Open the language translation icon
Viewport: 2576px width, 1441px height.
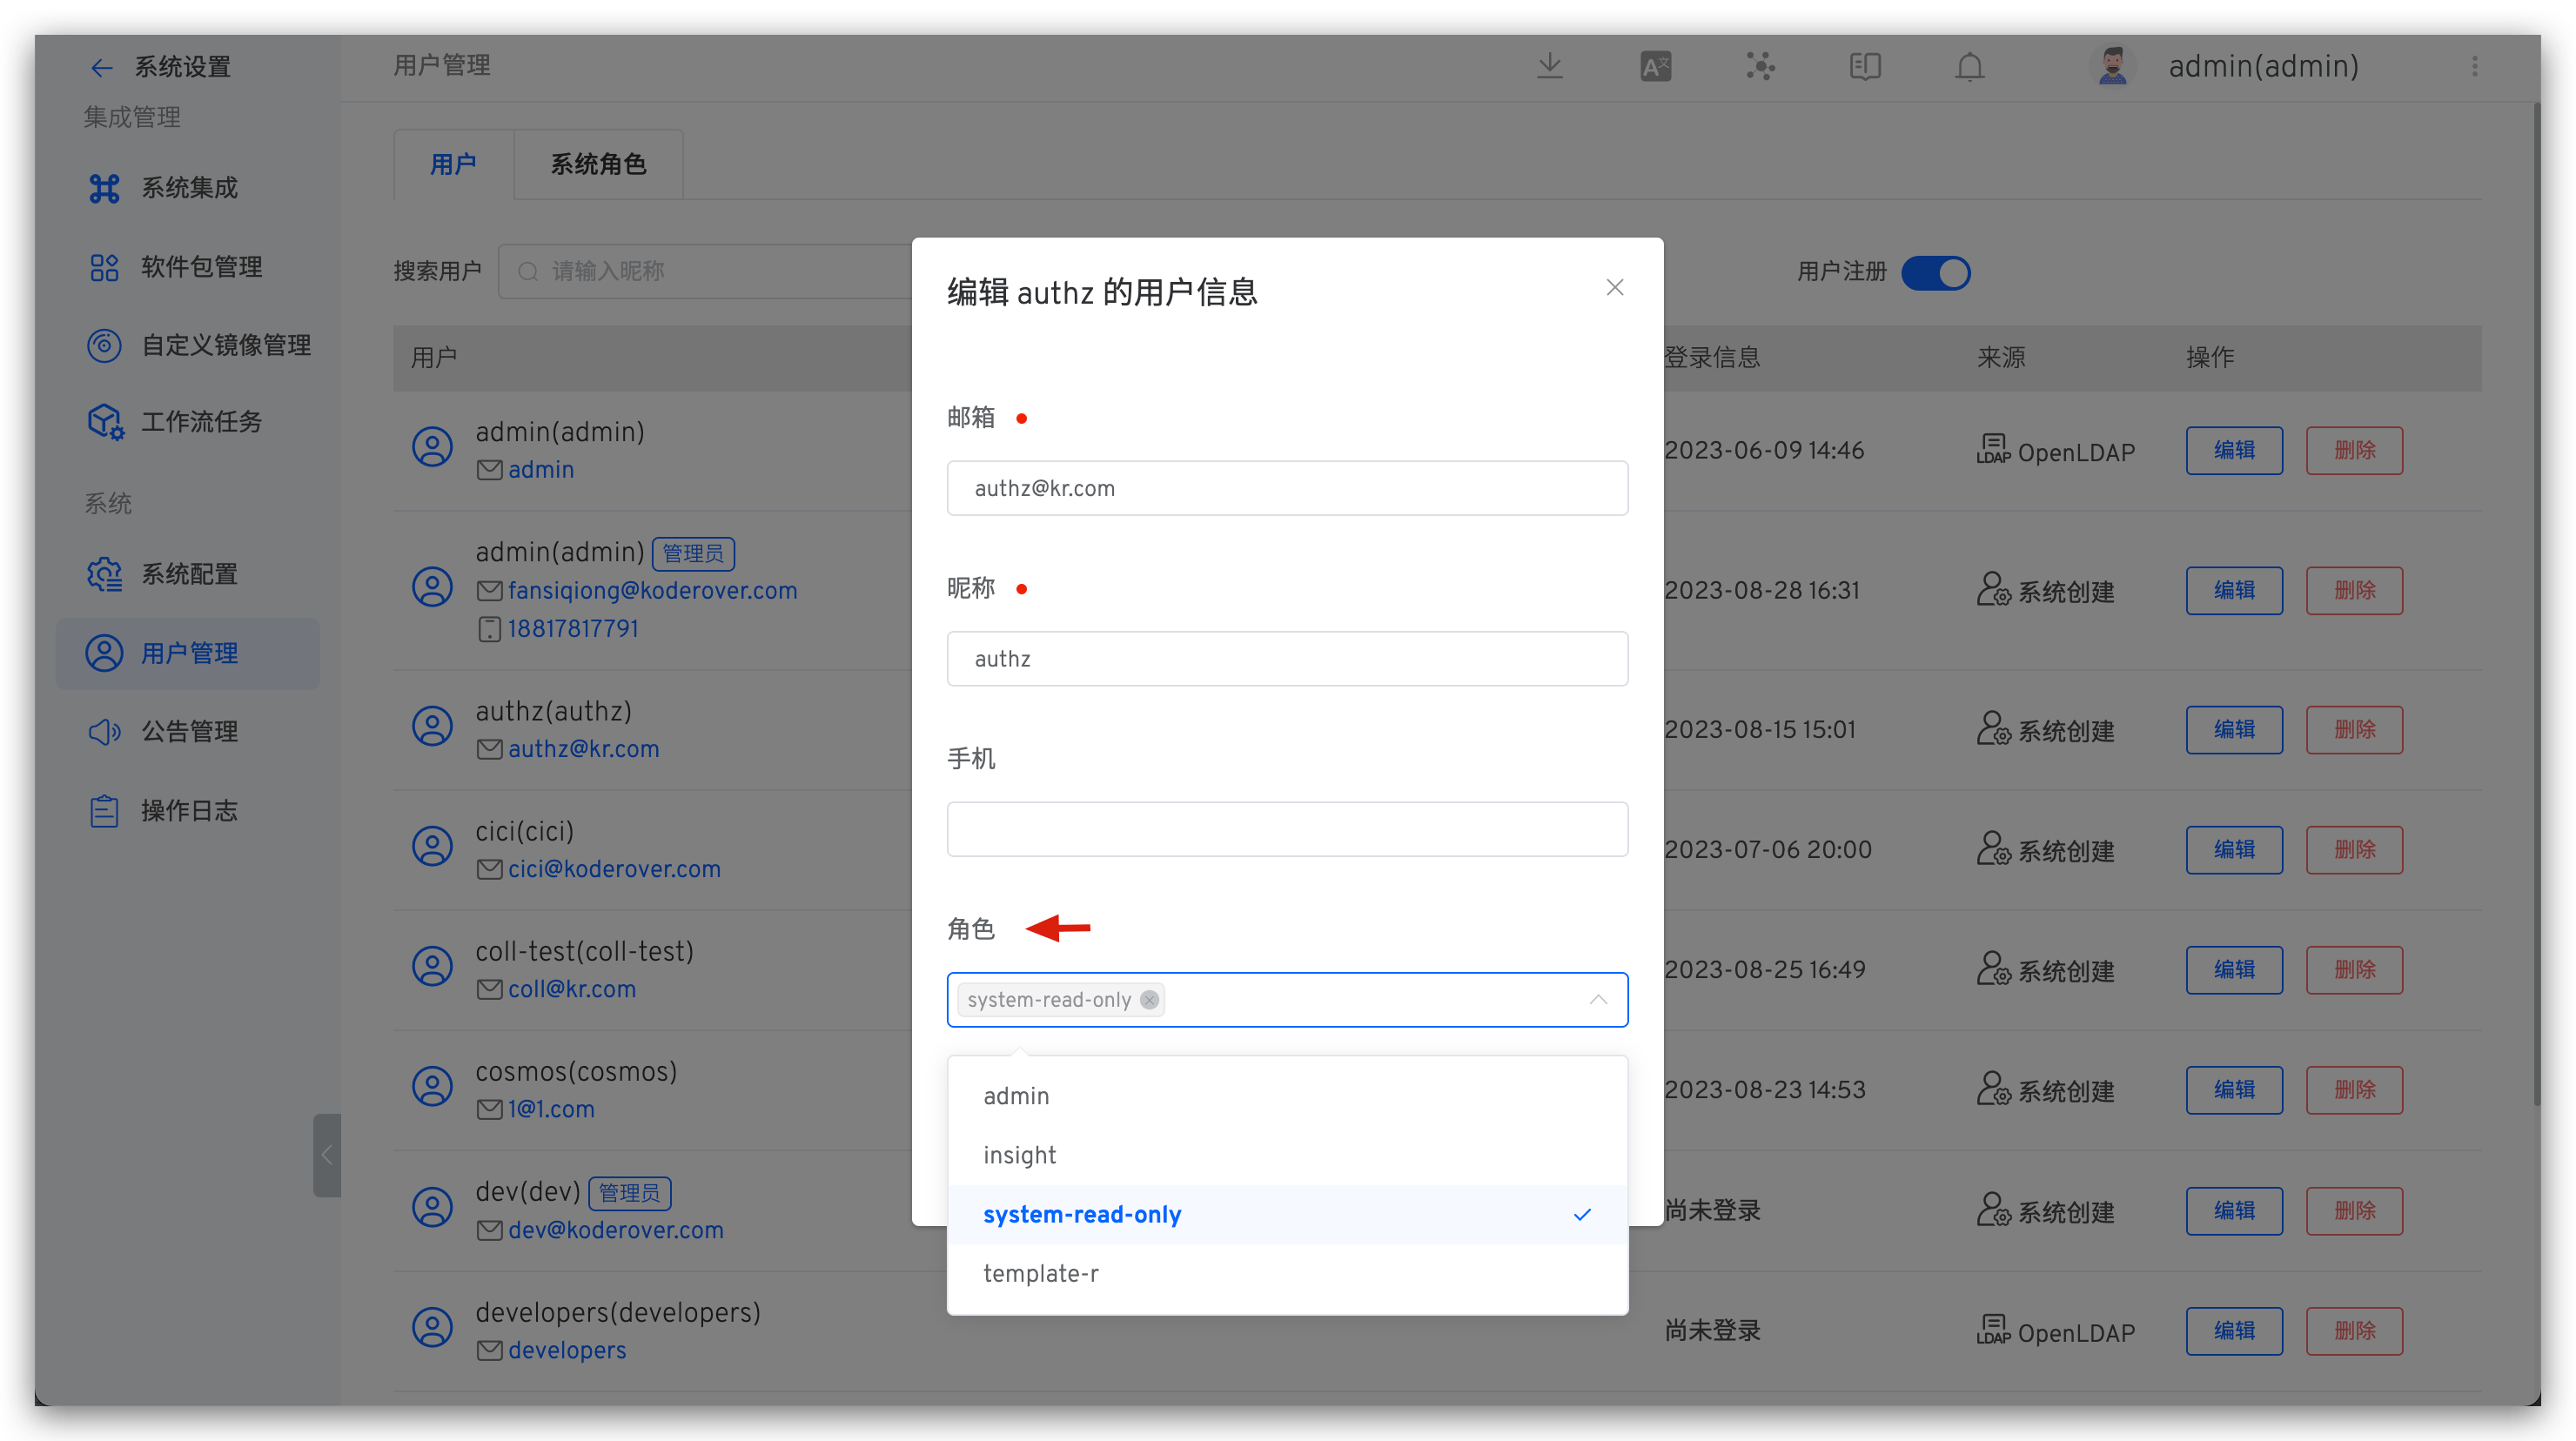tap(1655, 66)
